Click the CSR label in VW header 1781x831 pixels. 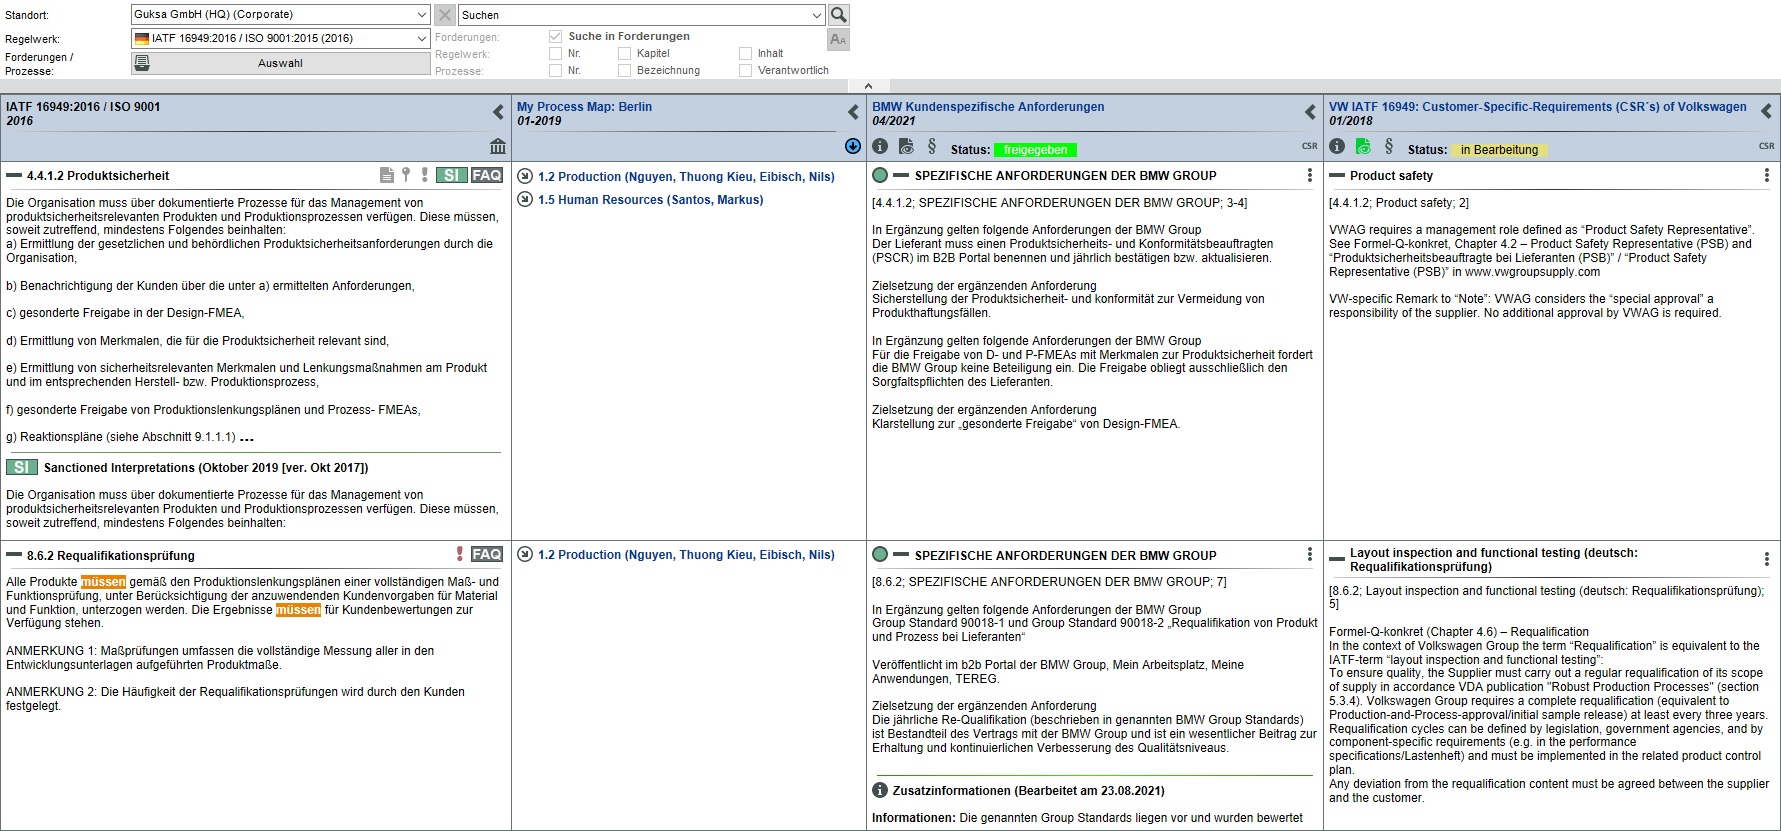click(x=1766, y=146)
